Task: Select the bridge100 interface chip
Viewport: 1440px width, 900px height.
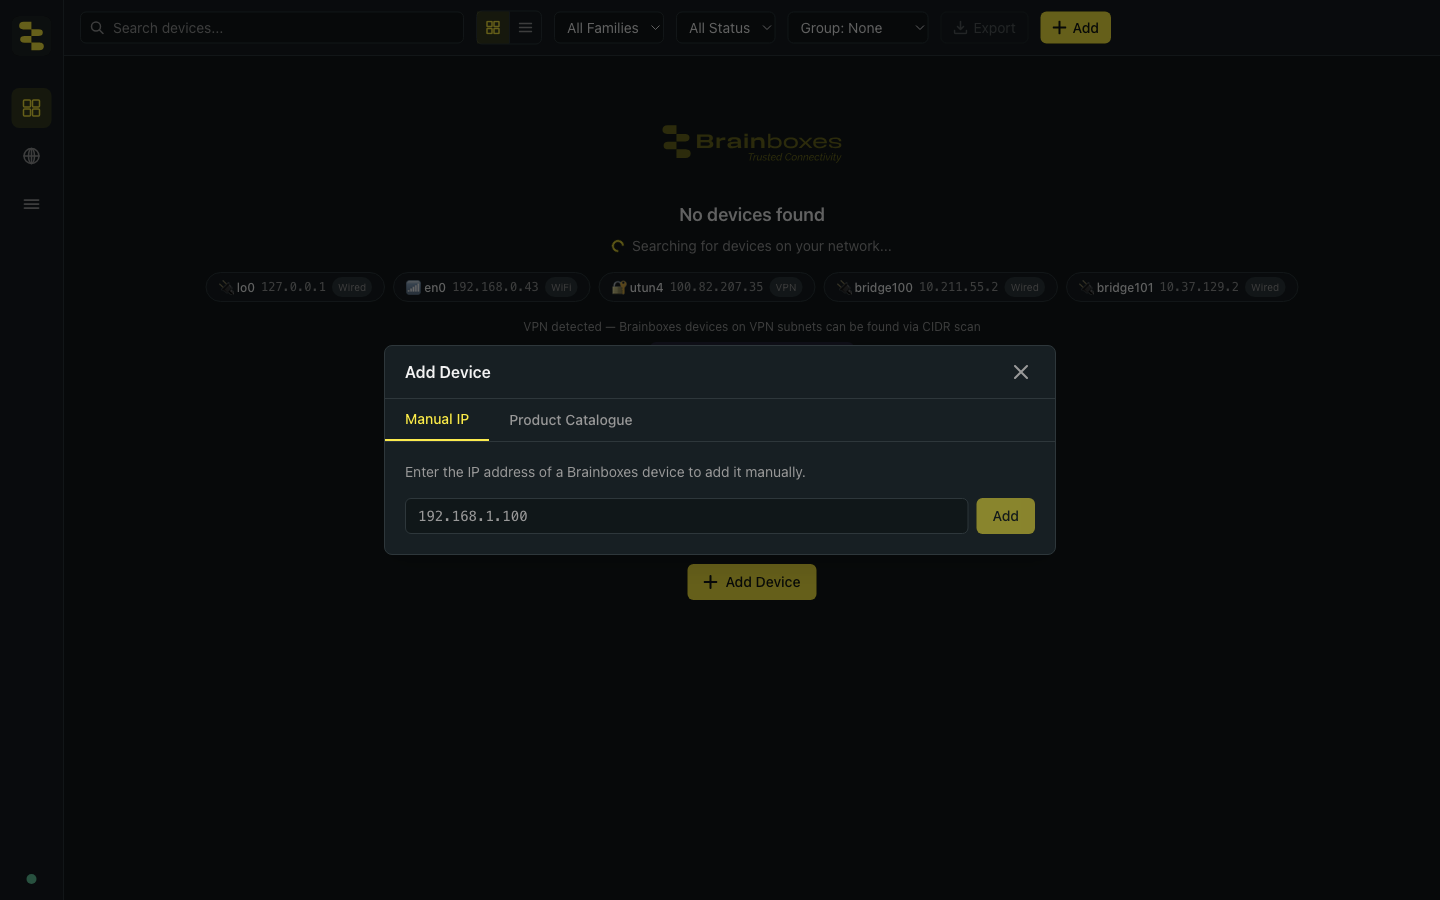Action: pyautogui.click(x=941, y=287)
